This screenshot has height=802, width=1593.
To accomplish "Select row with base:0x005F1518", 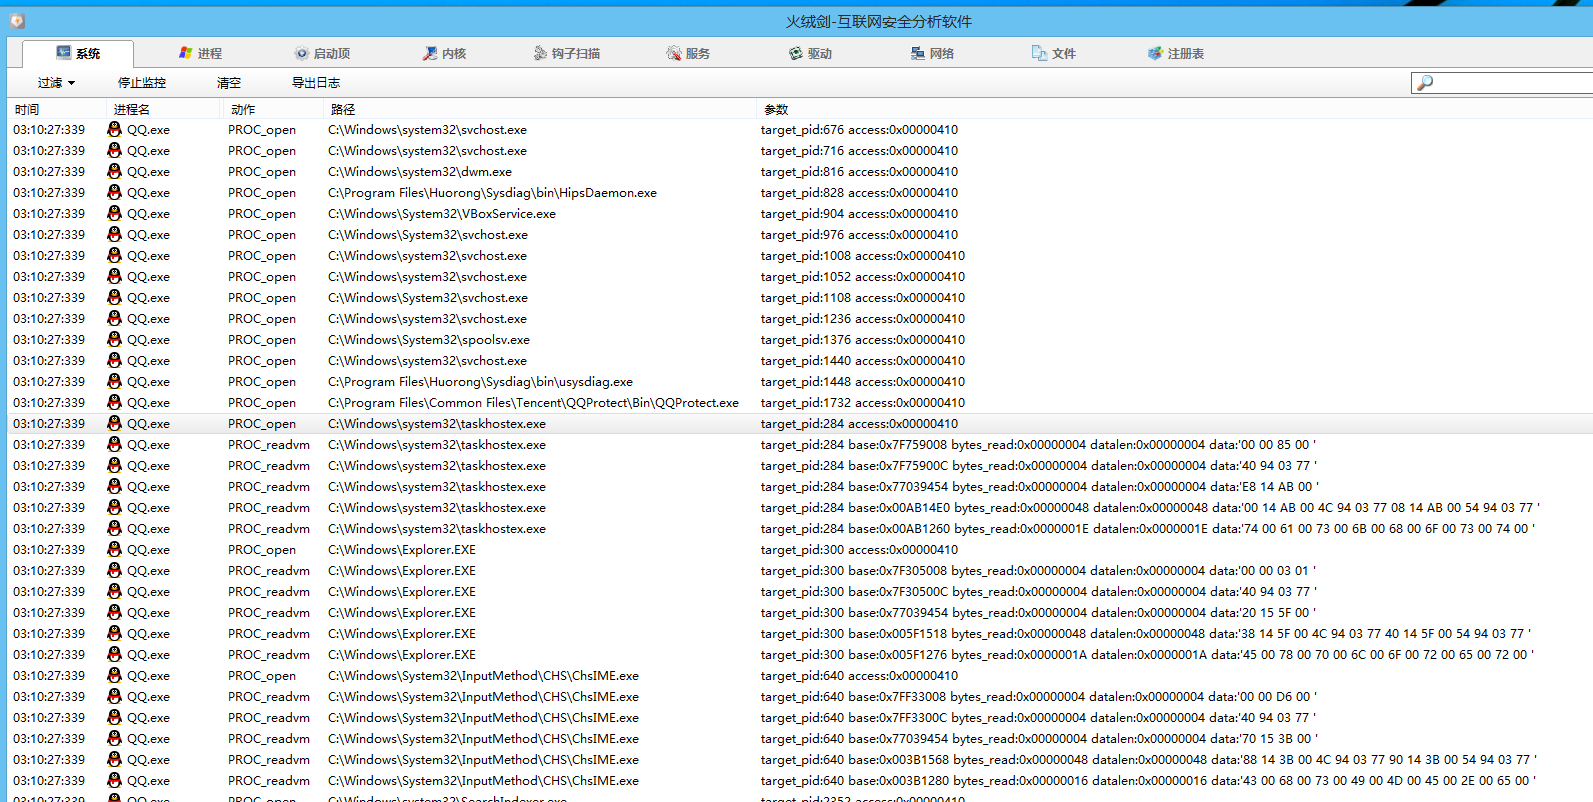I will point(800,634).
